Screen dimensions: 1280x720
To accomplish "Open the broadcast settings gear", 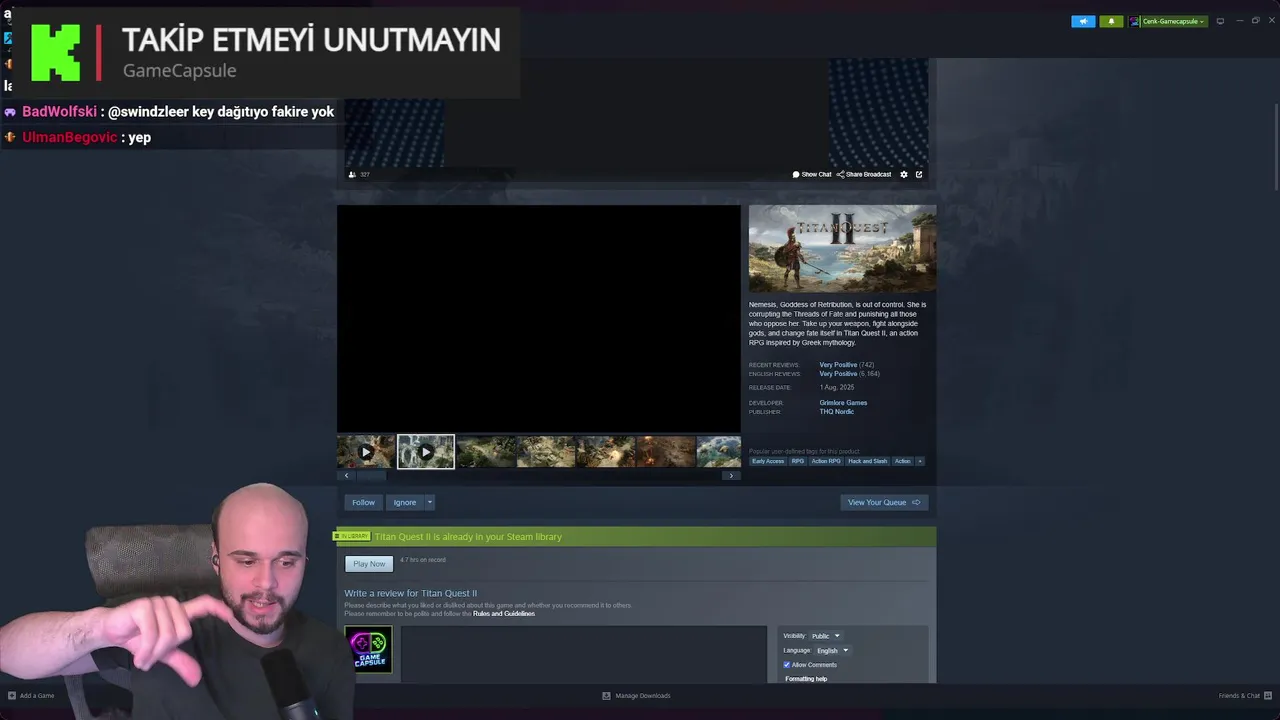I will click(904, 174).
